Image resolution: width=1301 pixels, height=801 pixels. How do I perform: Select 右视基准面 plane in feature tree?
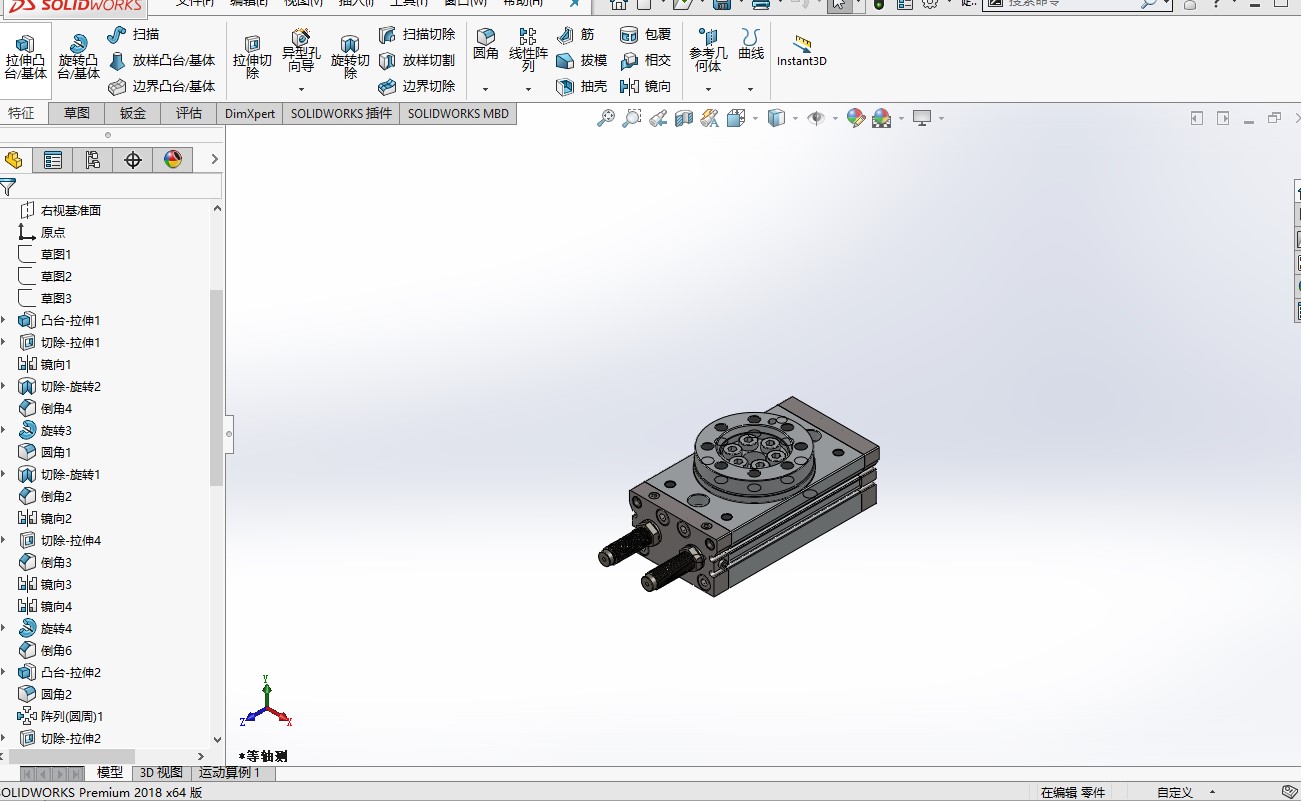click(x=70, y=210)
